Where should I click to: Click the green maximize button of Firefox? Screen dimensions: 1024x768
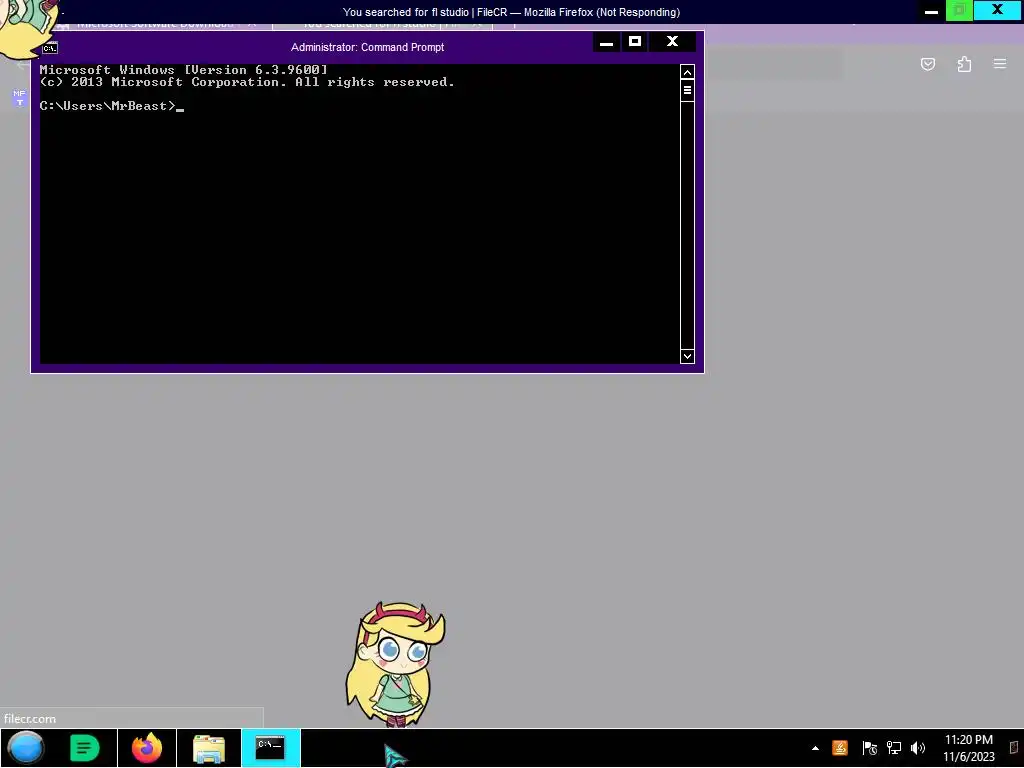[959, 10]
